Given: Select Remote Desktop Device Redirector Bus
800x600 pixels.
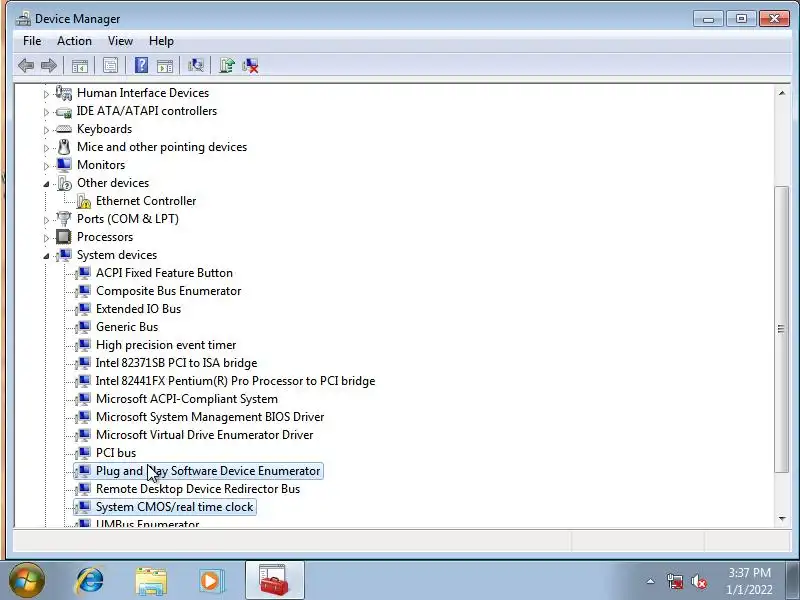Looking at the screenshot, I should point(198,489).
